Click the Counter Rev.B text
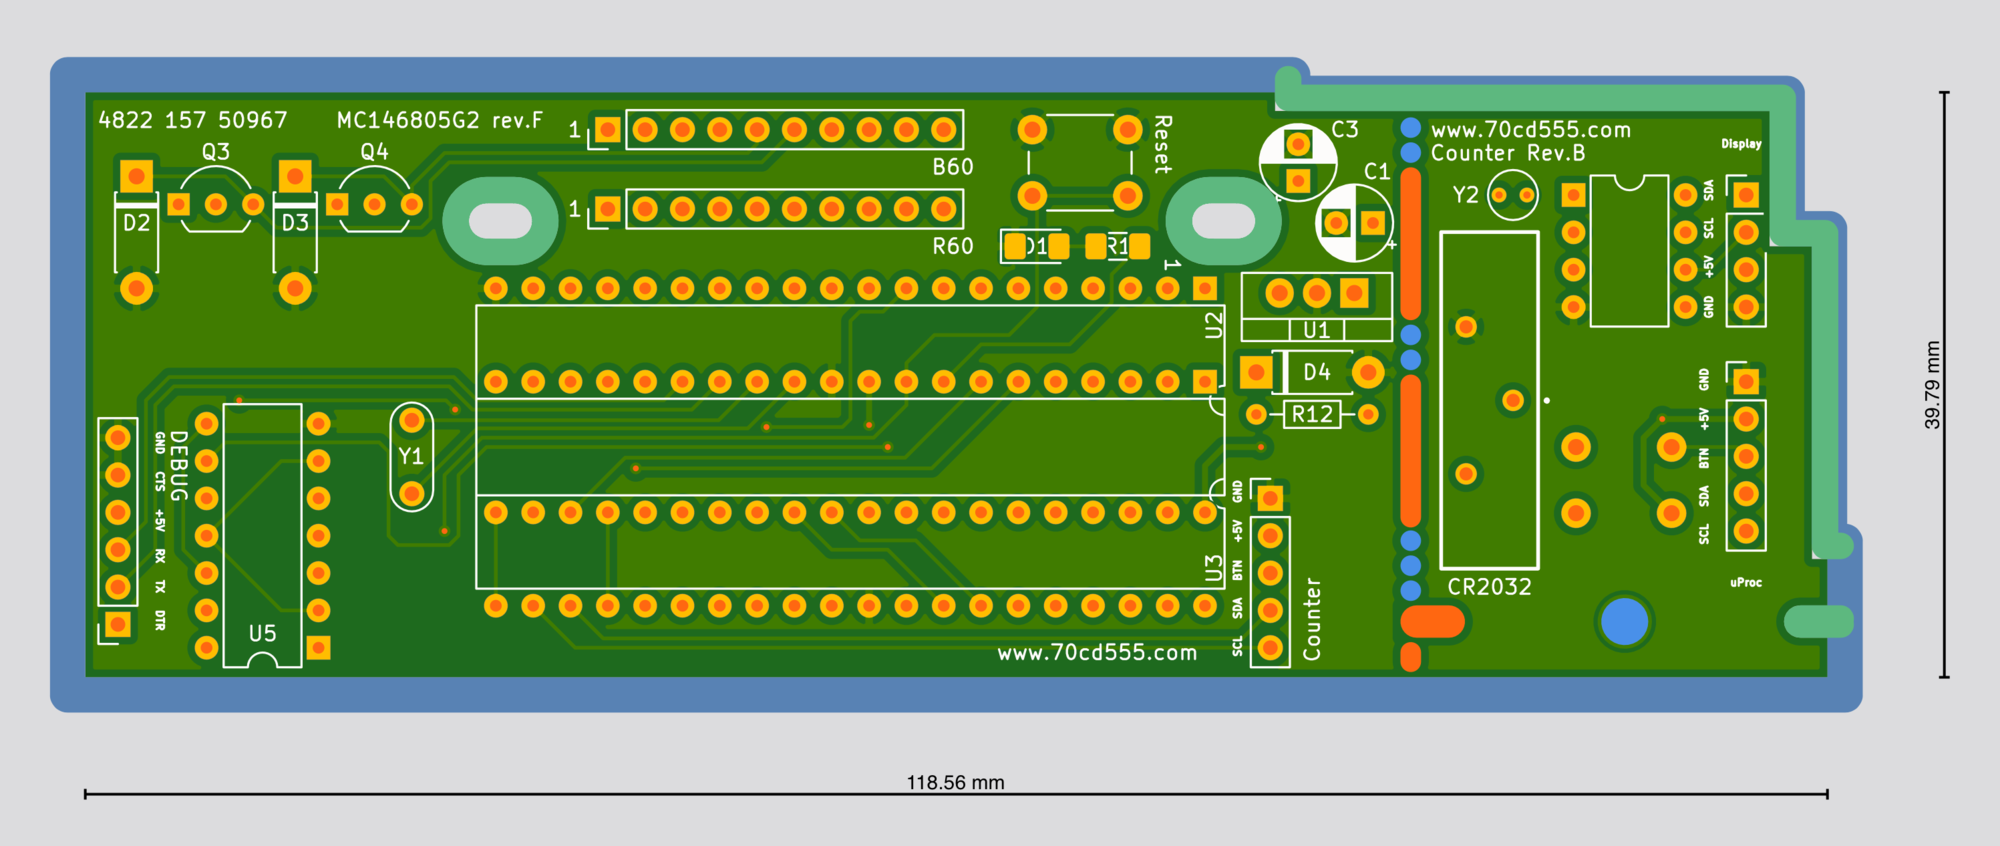This screenshot has width=2000, height=846. coord(1508,153)
